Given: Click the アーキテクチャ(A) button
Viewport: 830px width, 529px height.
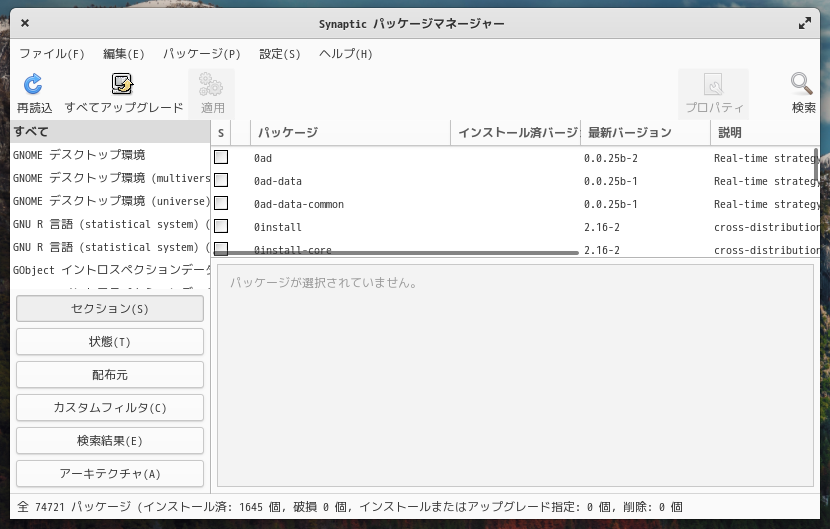Looking at the screenshot, I should (110, 473).
